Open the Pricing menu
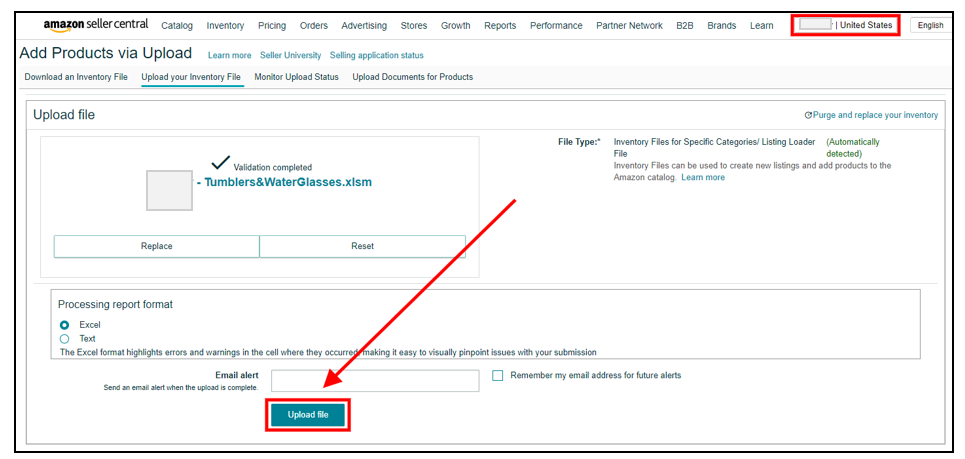Viewport: 965px width, 459px height. (272, 25)
